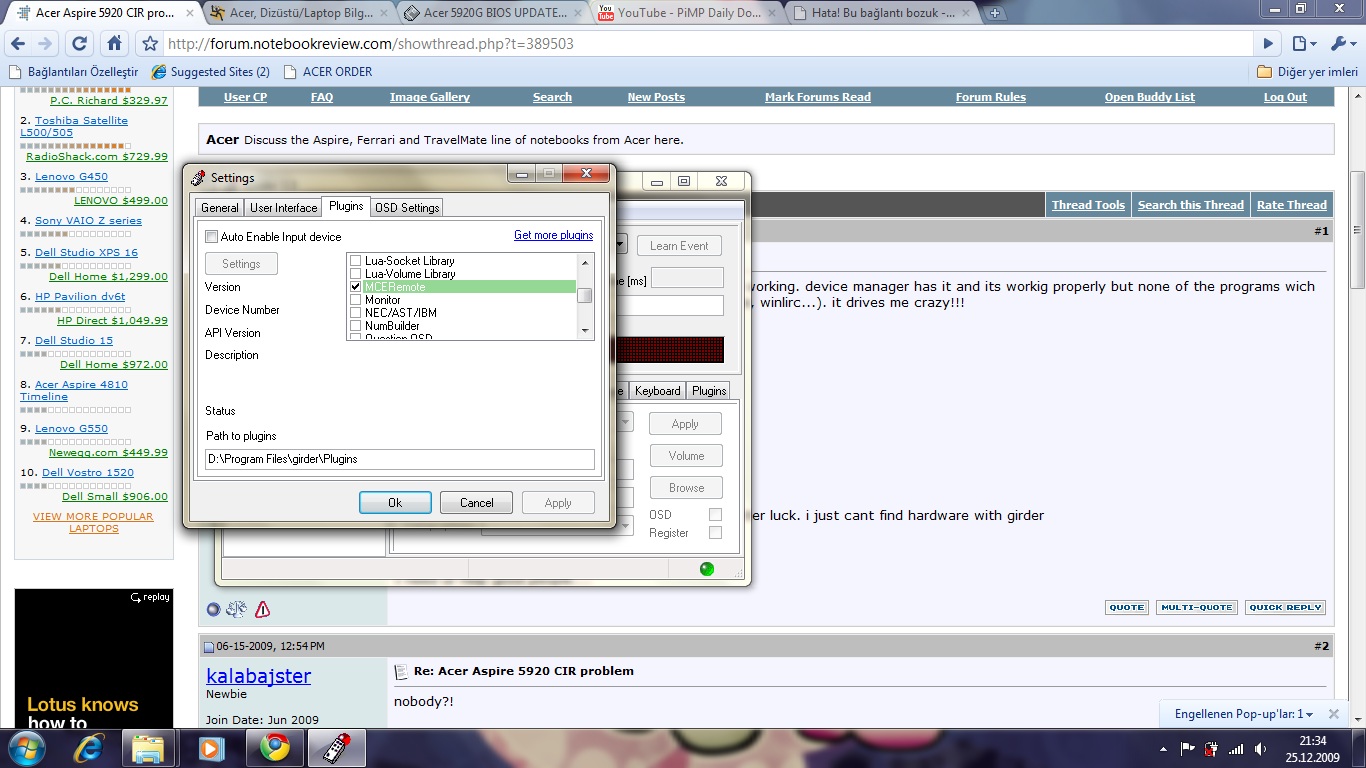Follow the Get more plugins link

pos(553,236)
